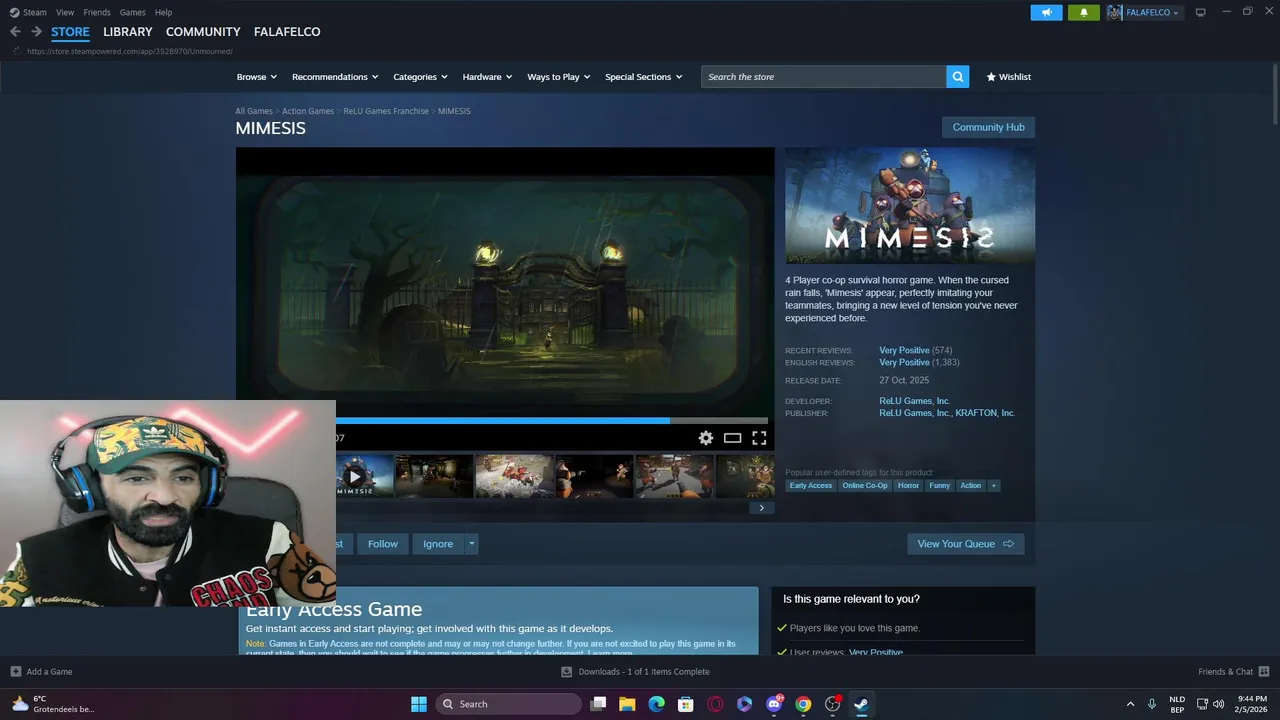Follow the MIMESIS game
The image size is (1280, 720).
point(383,544)
